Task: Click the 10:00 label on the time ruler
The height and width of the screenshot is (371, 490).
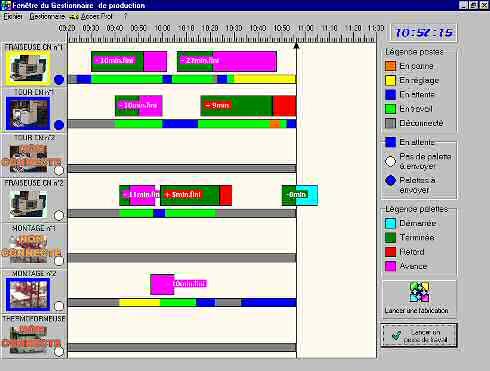Action: click(x=163, y=28)
